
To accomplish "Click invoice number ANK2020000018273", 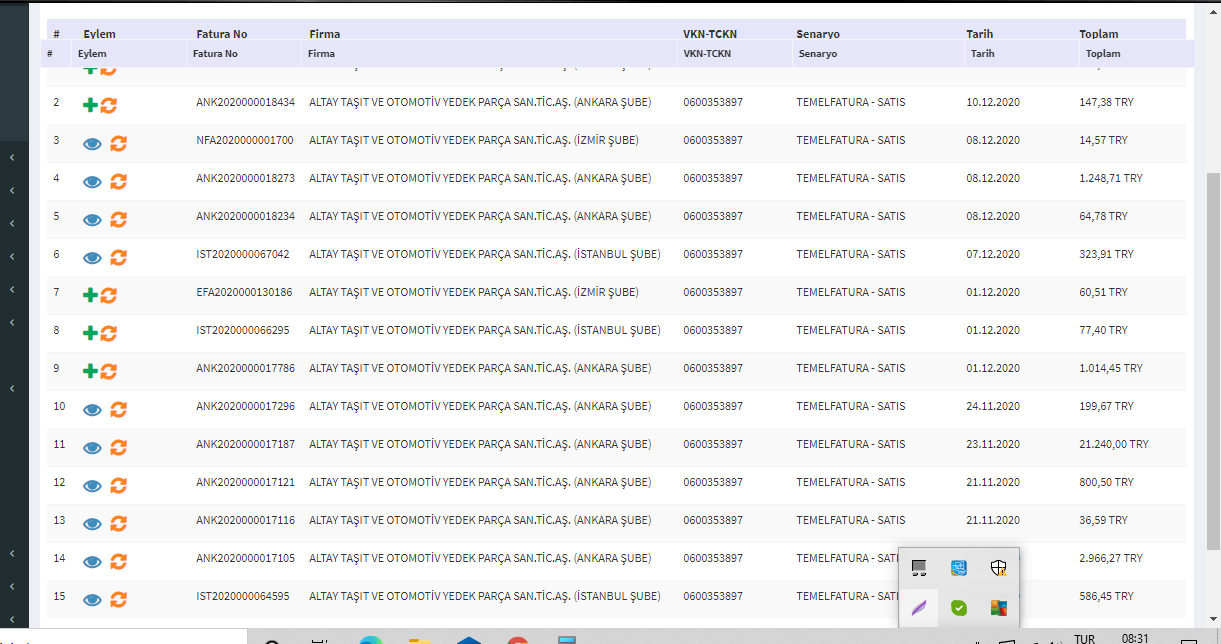I will point(245,178).
